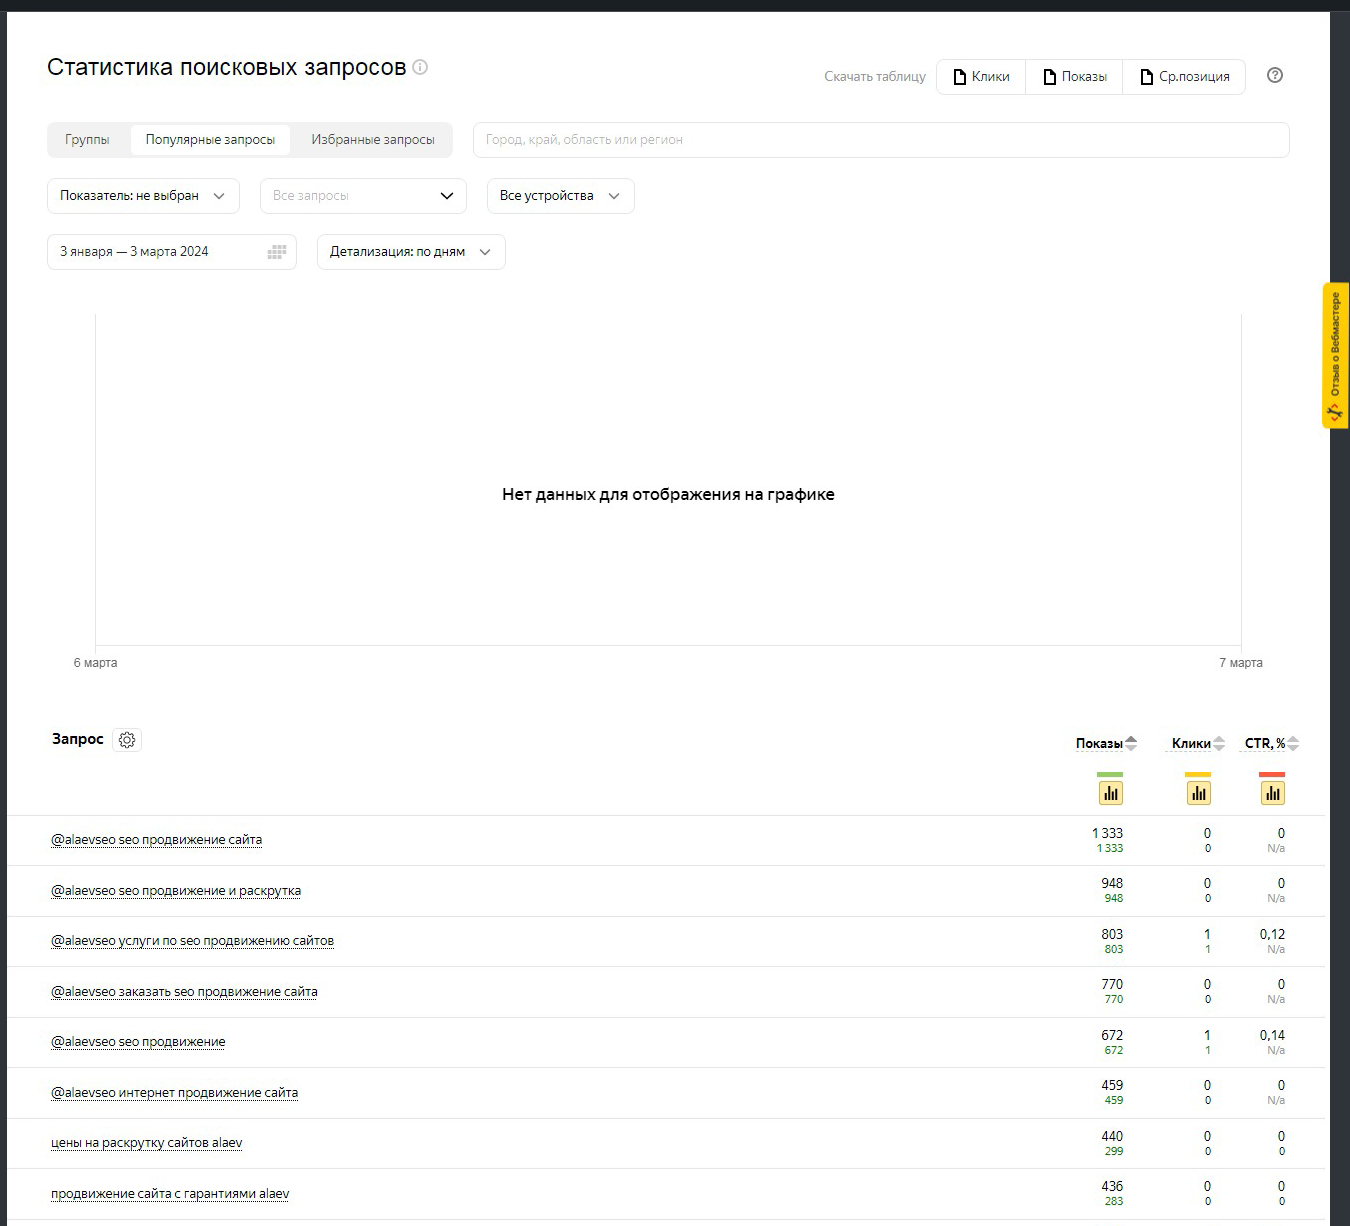
Task: Sort the table by the Показы column
Action: click(x=1106, y=743)
